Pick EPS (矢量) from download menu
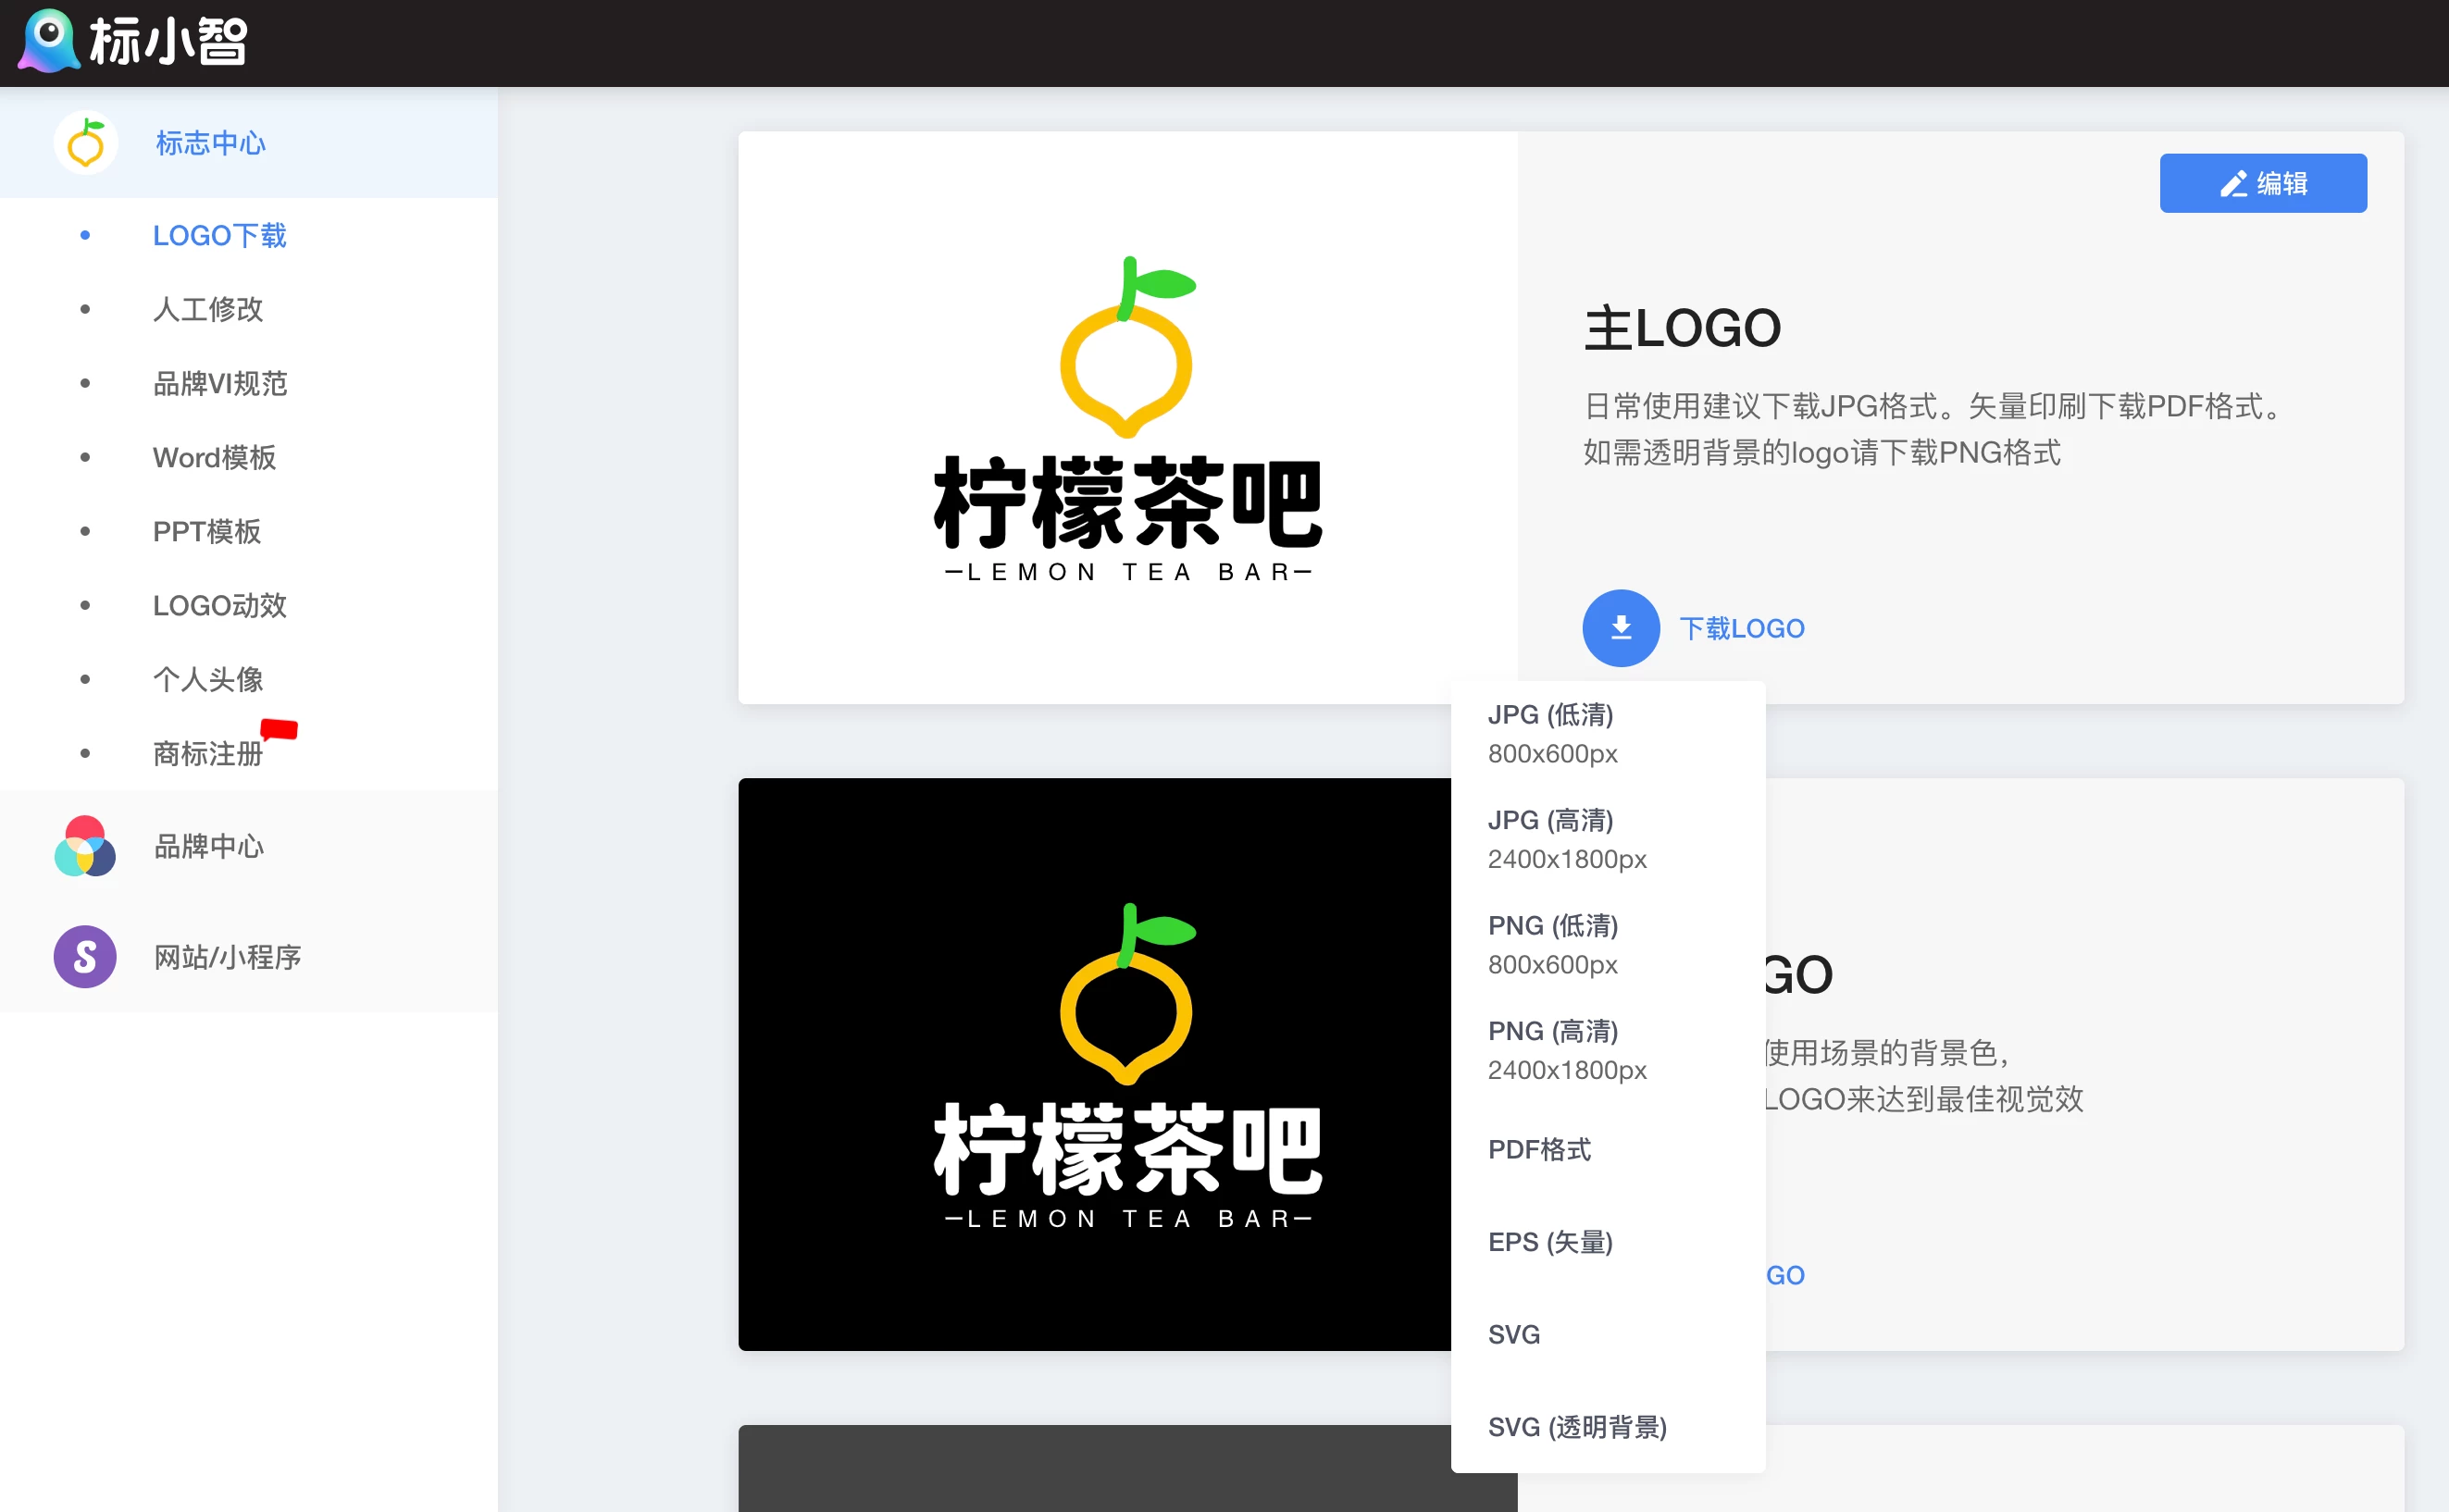Screen dimensions: 2449x1512 (1550, 1242)
